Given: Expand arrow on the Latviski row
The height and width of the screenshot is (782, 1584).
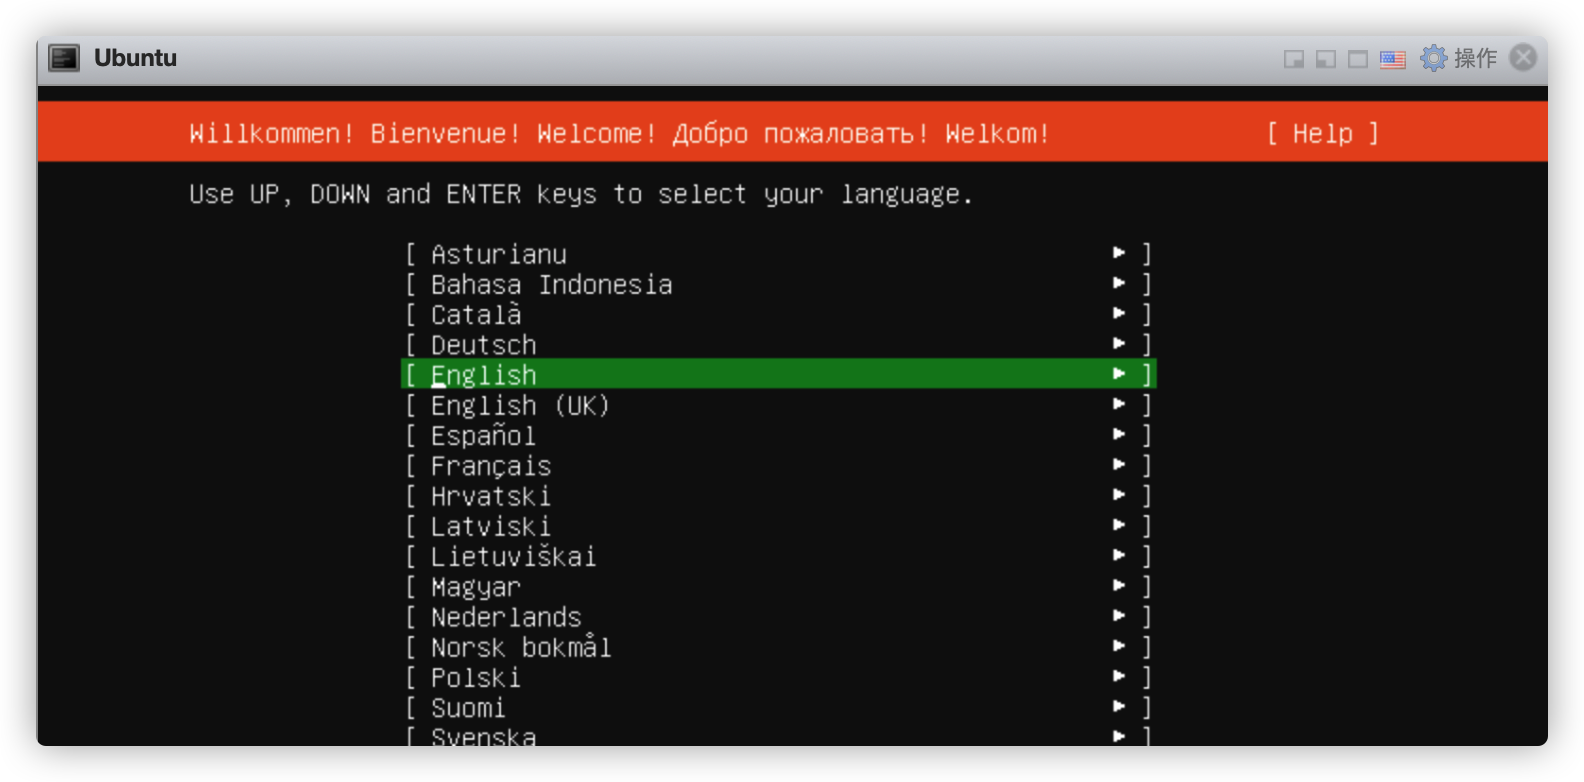Looking at the screenshot, I should (1120, 525).
